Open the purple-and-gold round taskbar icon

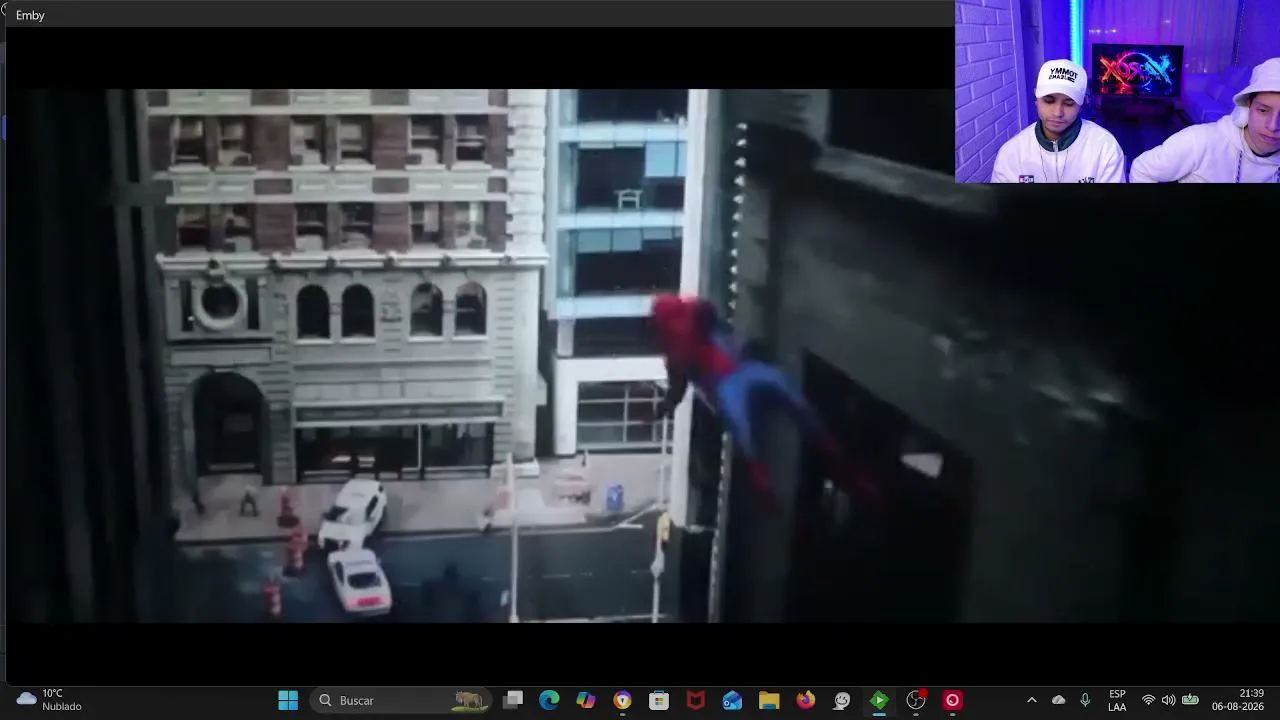tap(622, 700)
